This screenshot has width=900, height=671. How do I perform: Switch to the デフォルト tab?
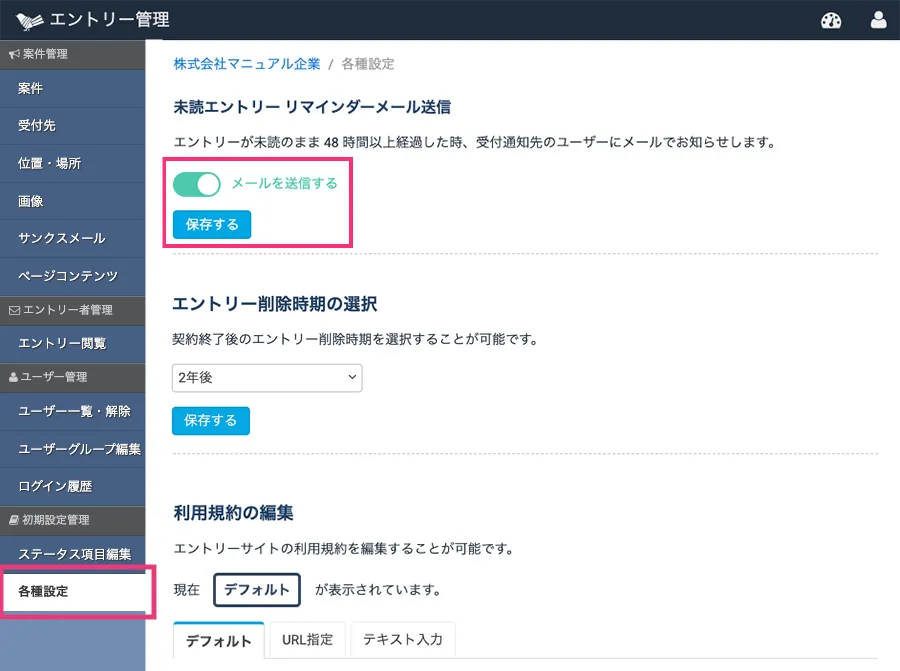point(219,641)
